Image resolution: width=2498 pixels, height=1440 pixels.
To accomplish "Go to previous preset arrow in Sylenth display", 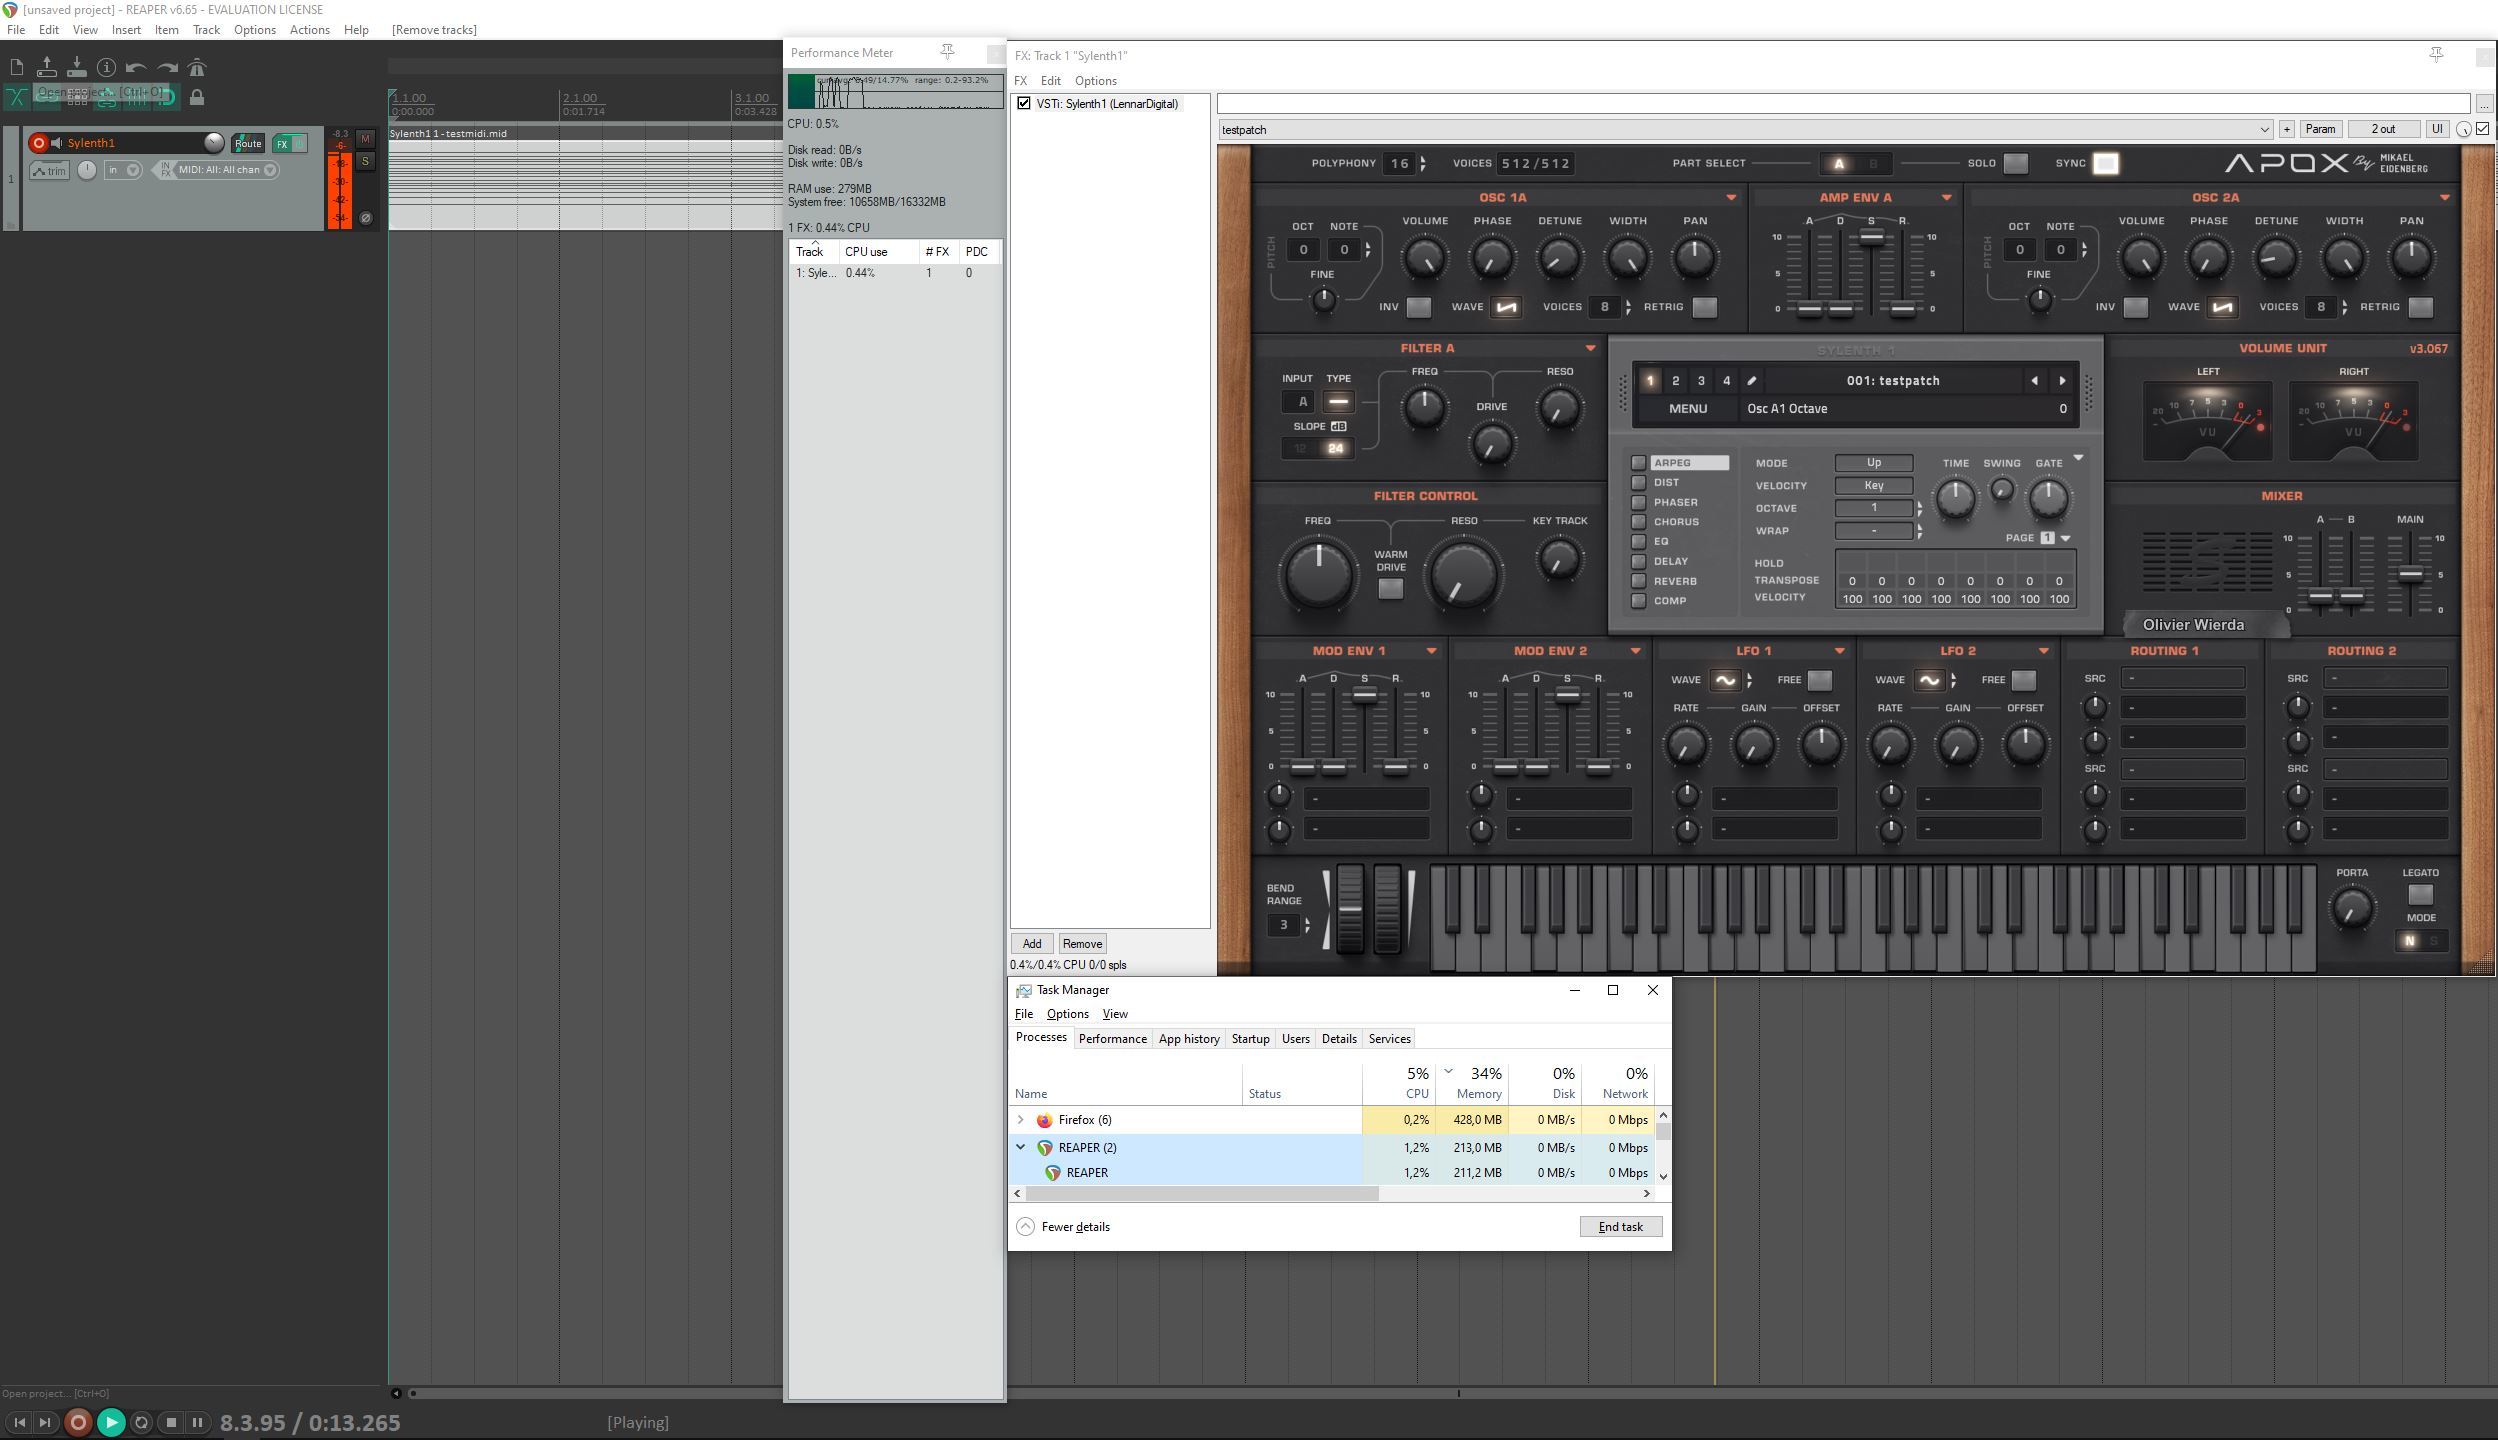I will [x=2034, y=381].
